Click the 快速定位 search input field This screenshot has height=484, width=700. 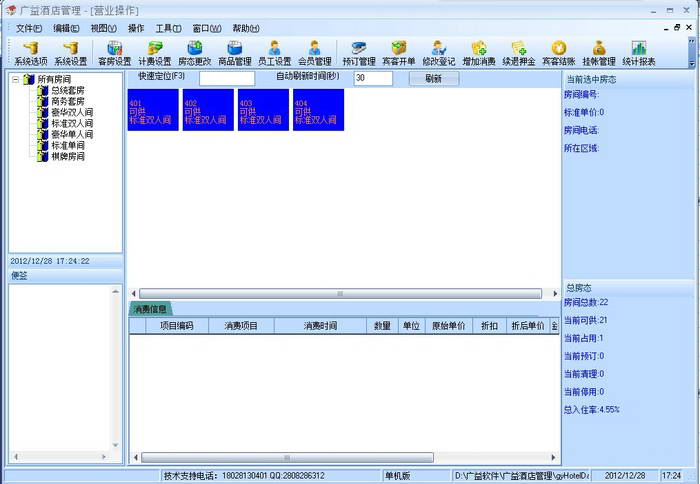[227, 79]
